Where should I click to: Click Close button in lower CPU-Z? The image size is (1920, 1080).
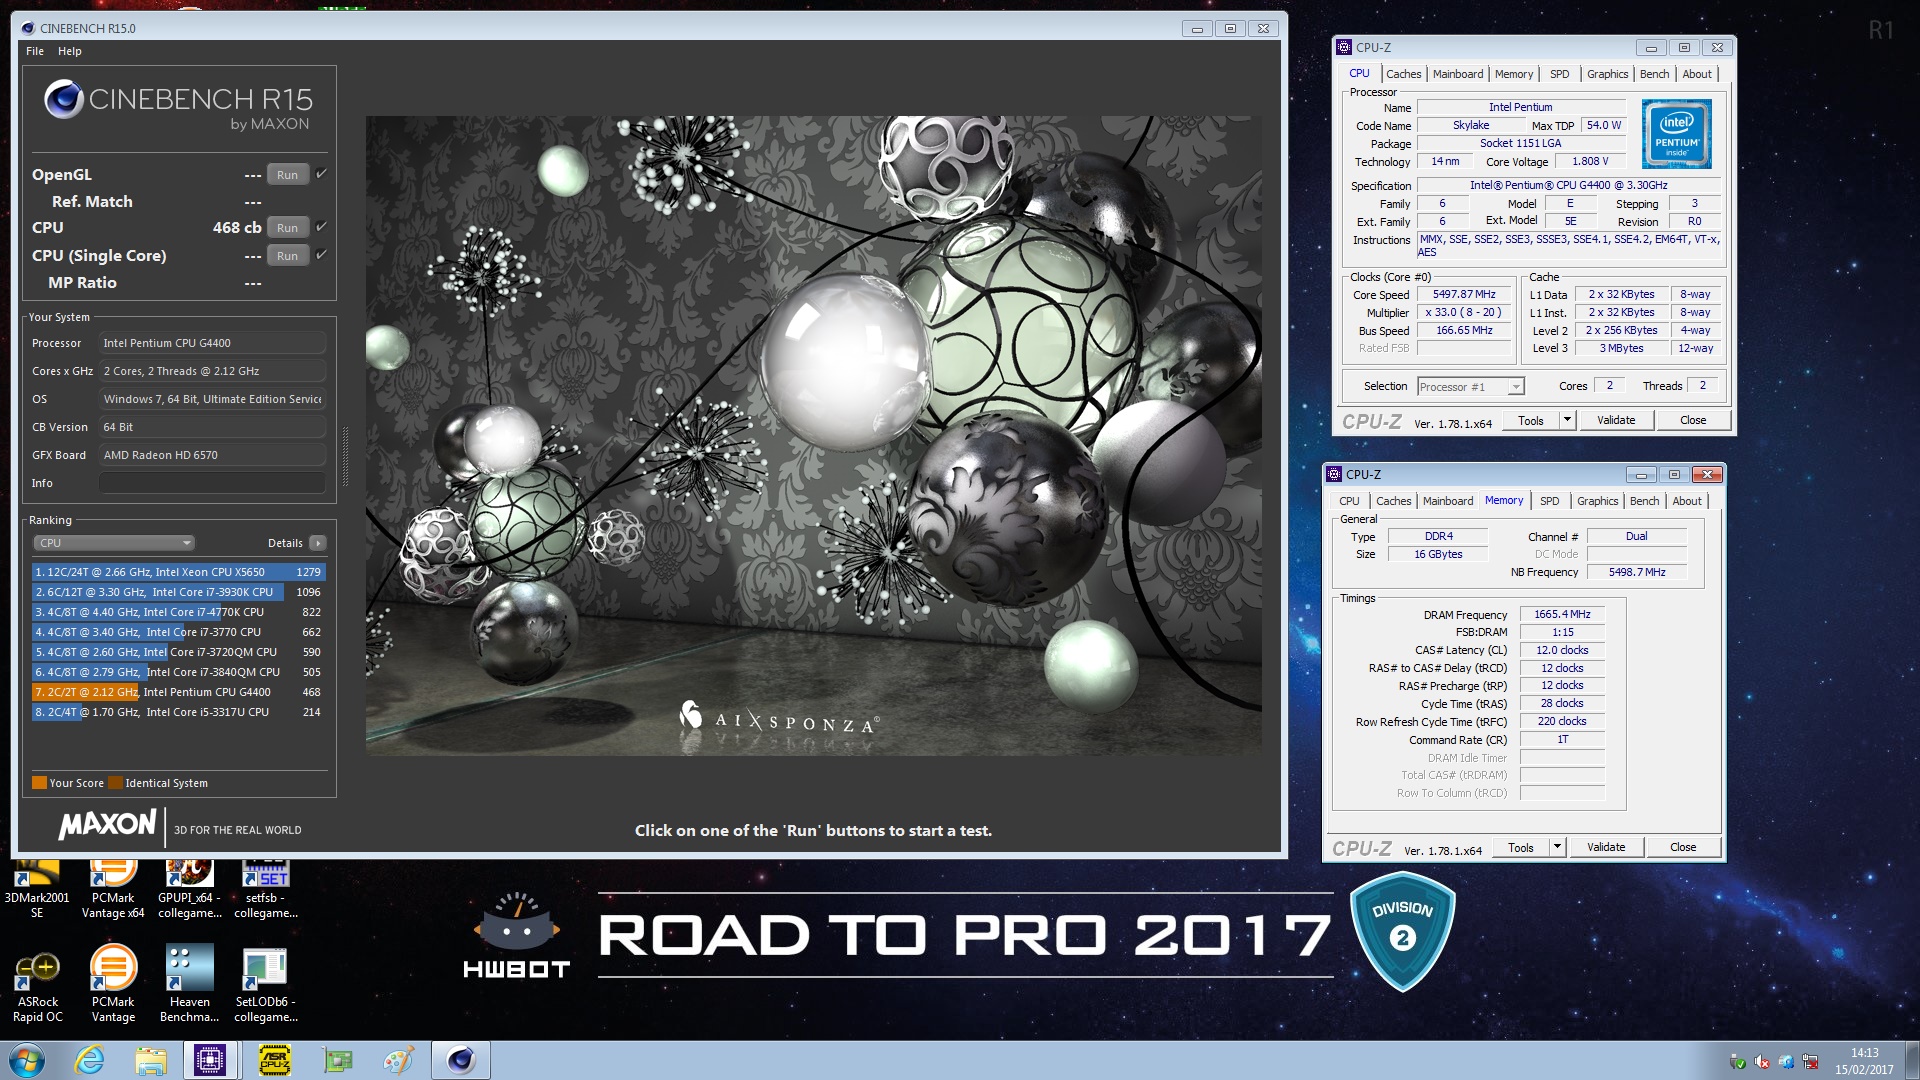click(x=1683, y=847)
